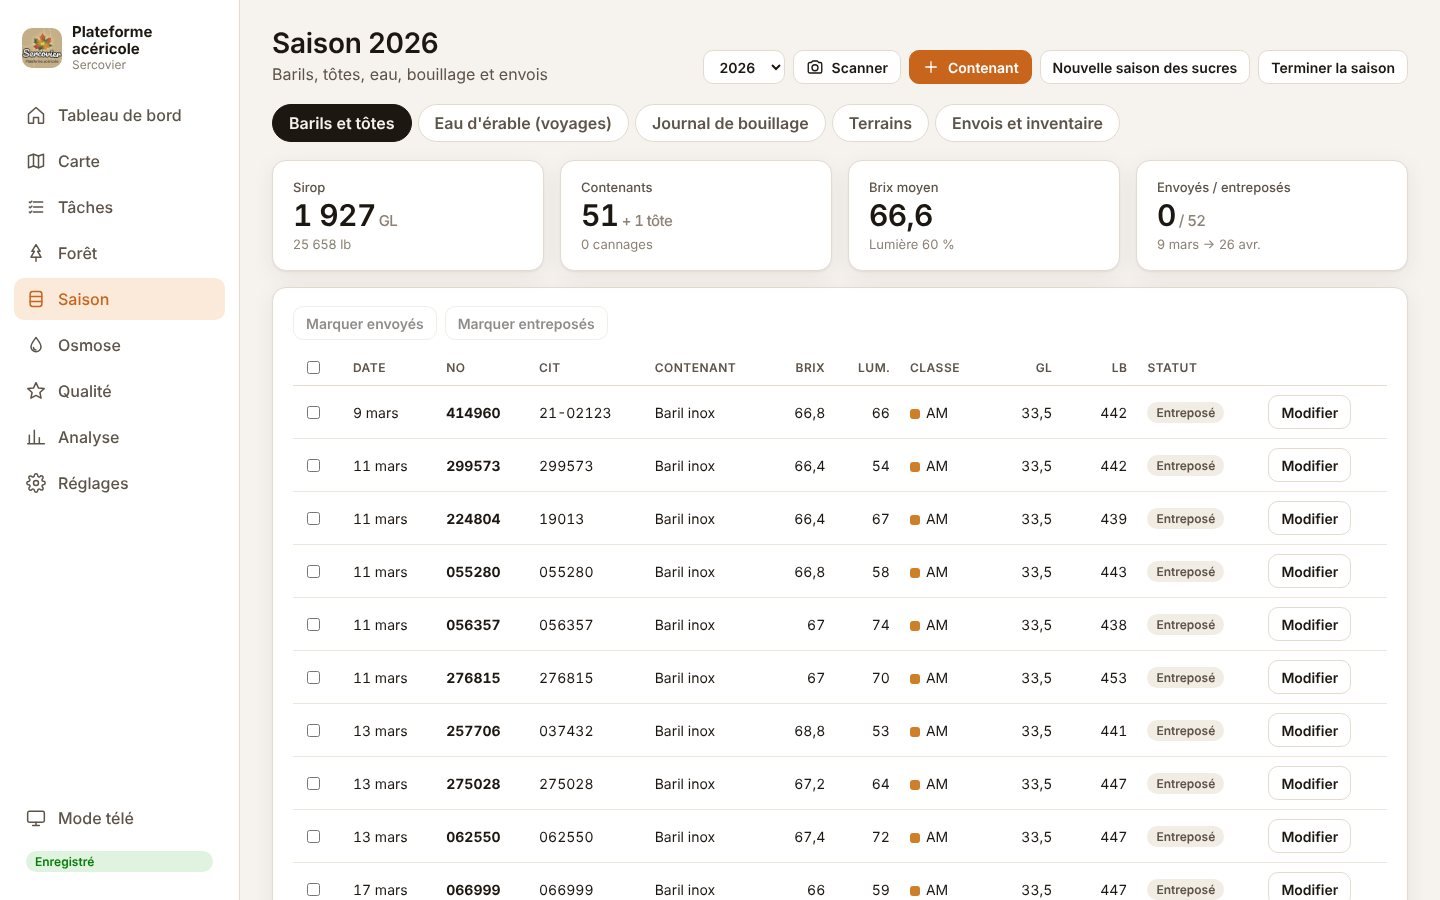Image resolution: width=1440 pixels, height=900 pixels.
Task: Go to the Terrains tab
Action: coord(880,123)
